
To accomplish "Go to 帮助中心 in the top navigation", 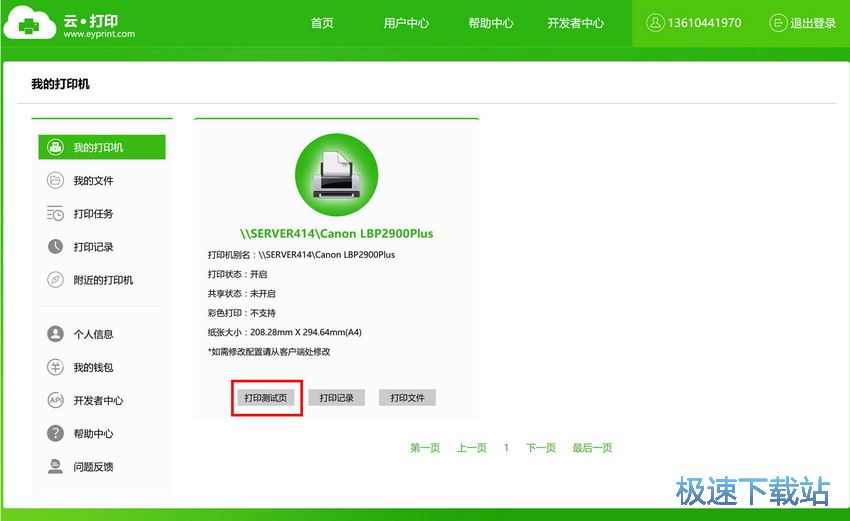I will pyautogui.click(x=491, y=23).
